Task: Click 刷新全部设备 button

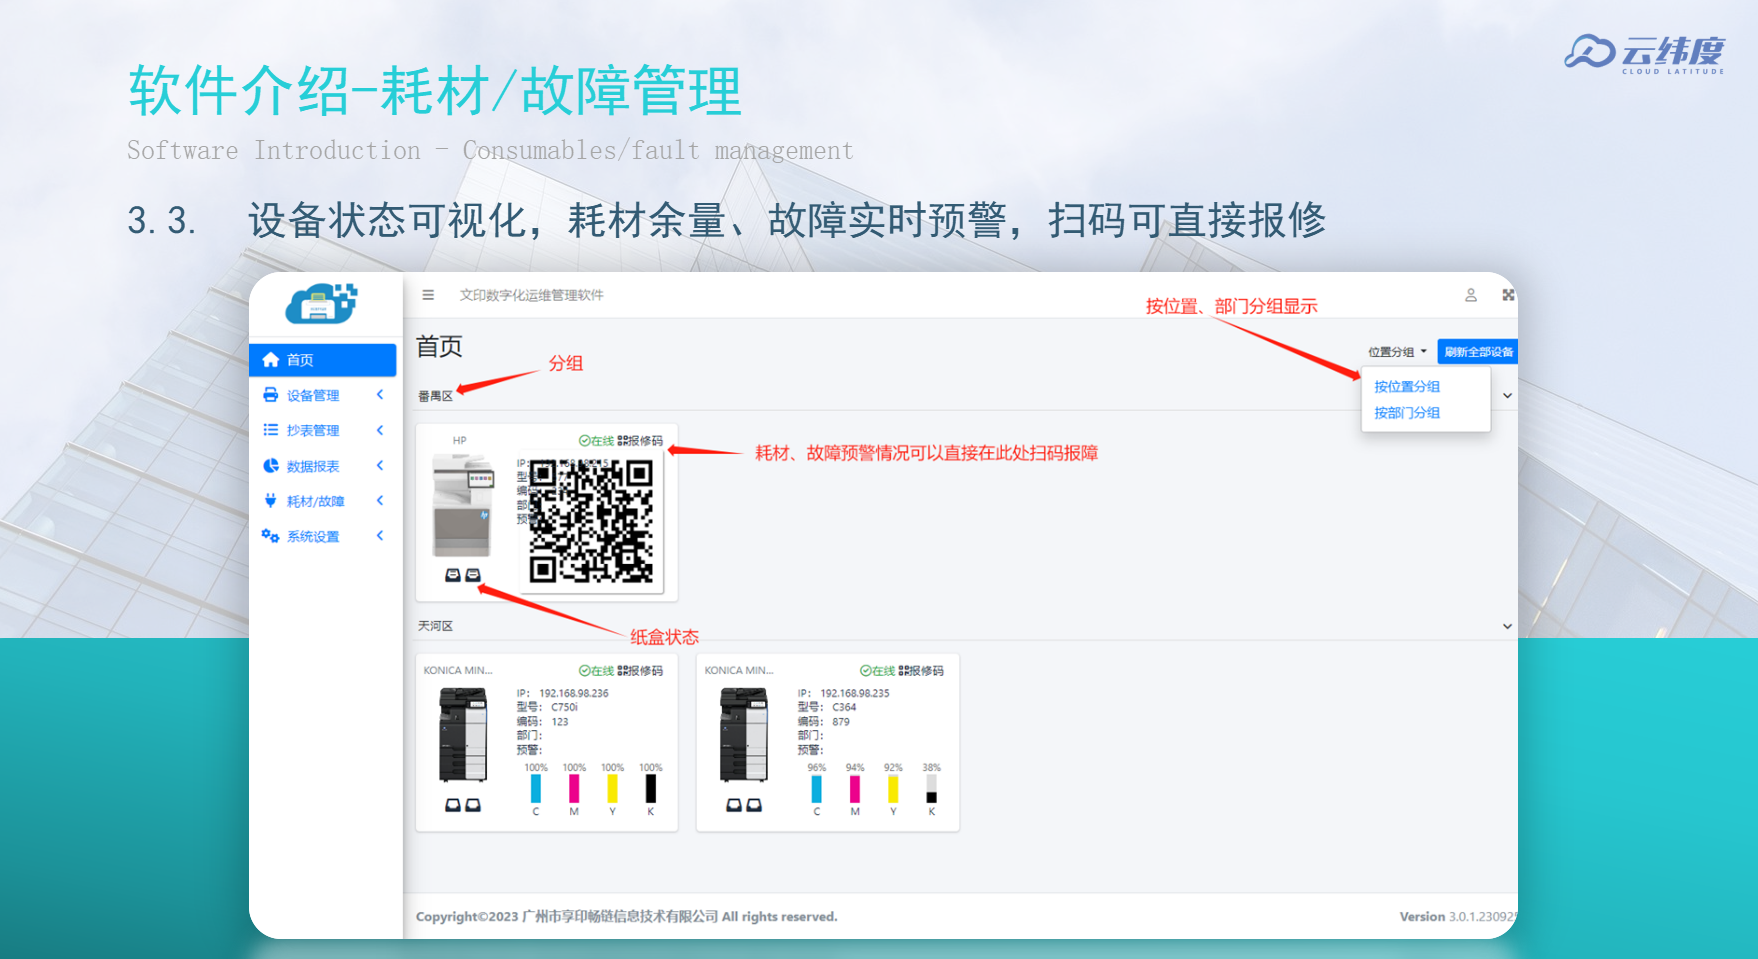Action: point(1478,352)
